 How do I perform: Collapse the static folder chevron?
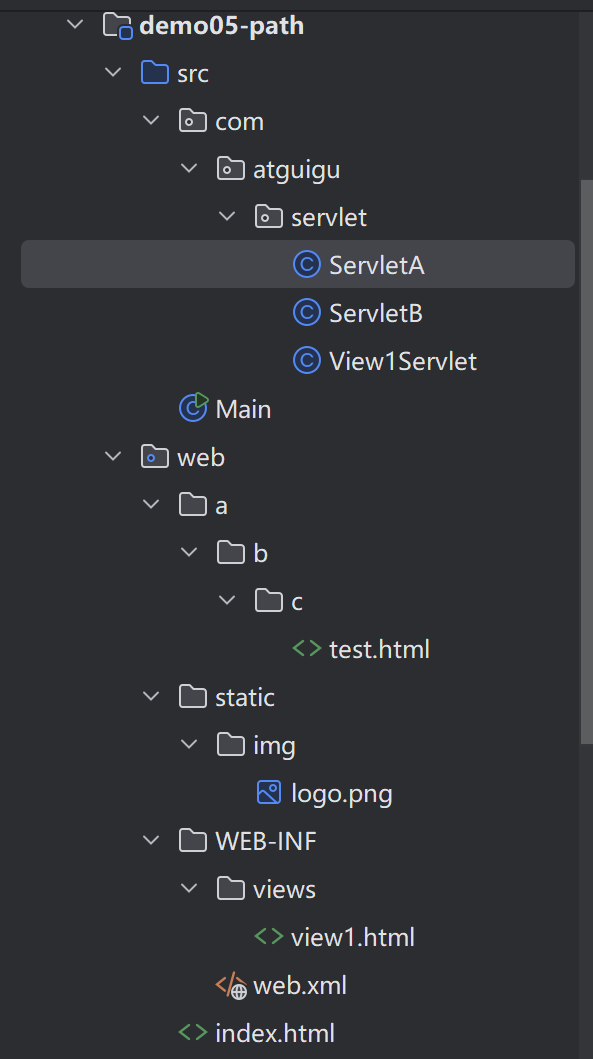151,696
